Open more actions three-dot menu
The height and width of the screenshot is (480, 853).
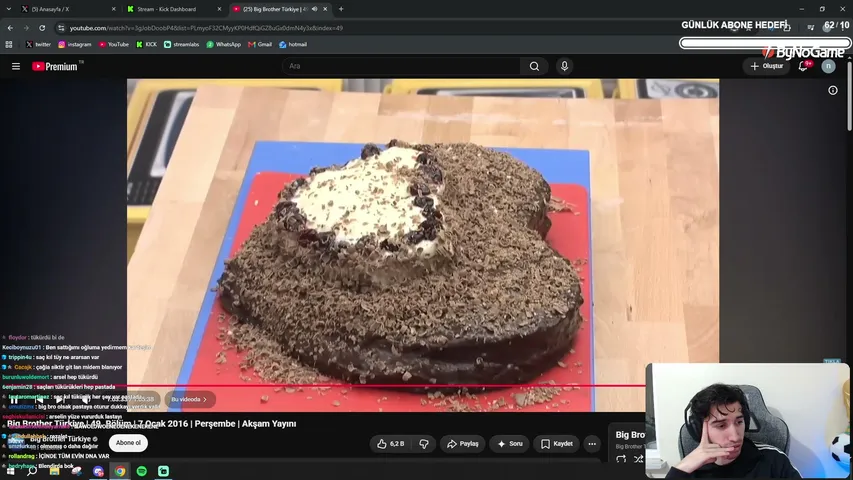coord(592,444)
